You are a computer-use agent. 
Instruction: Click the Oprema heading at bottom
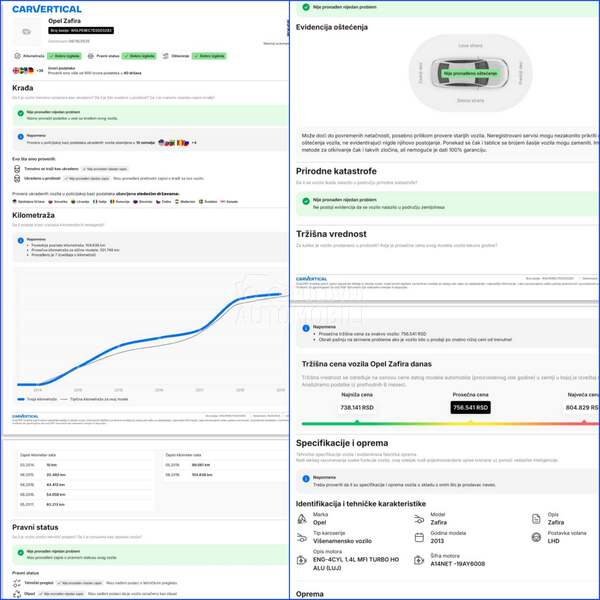[310, 594]
